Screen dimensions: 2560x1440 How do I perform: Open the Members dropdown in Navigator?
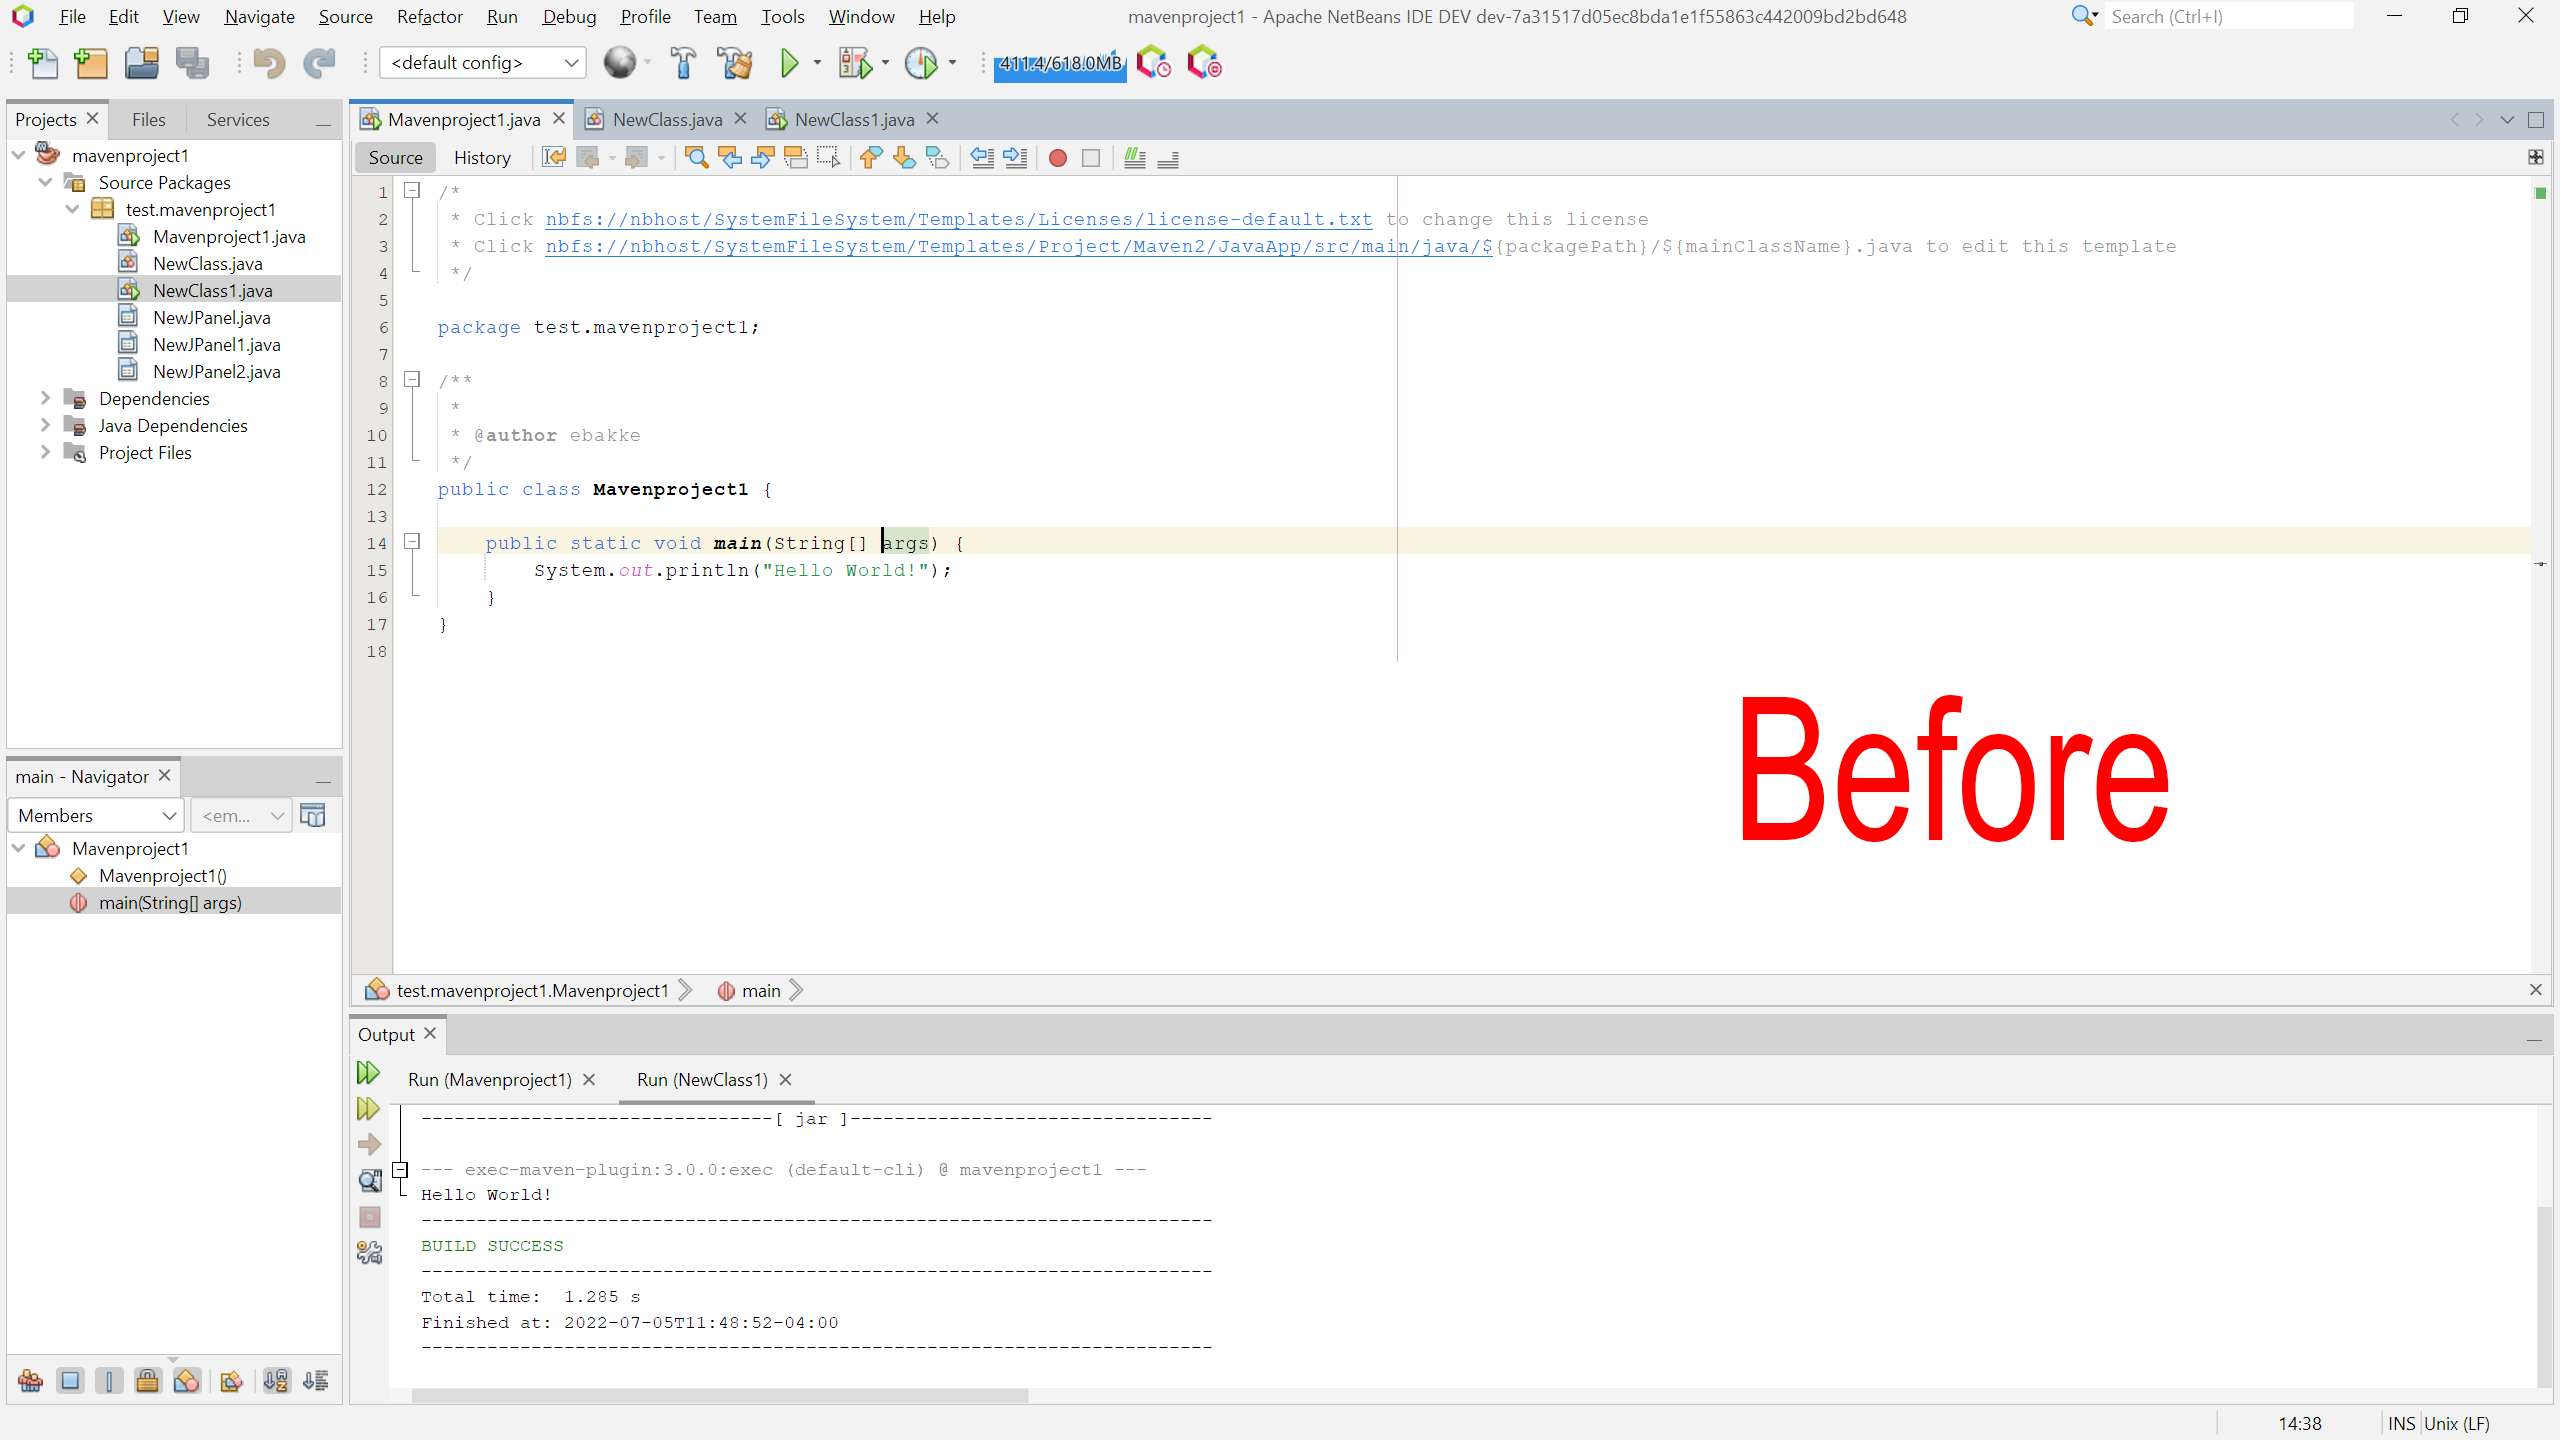coord(96,815)
